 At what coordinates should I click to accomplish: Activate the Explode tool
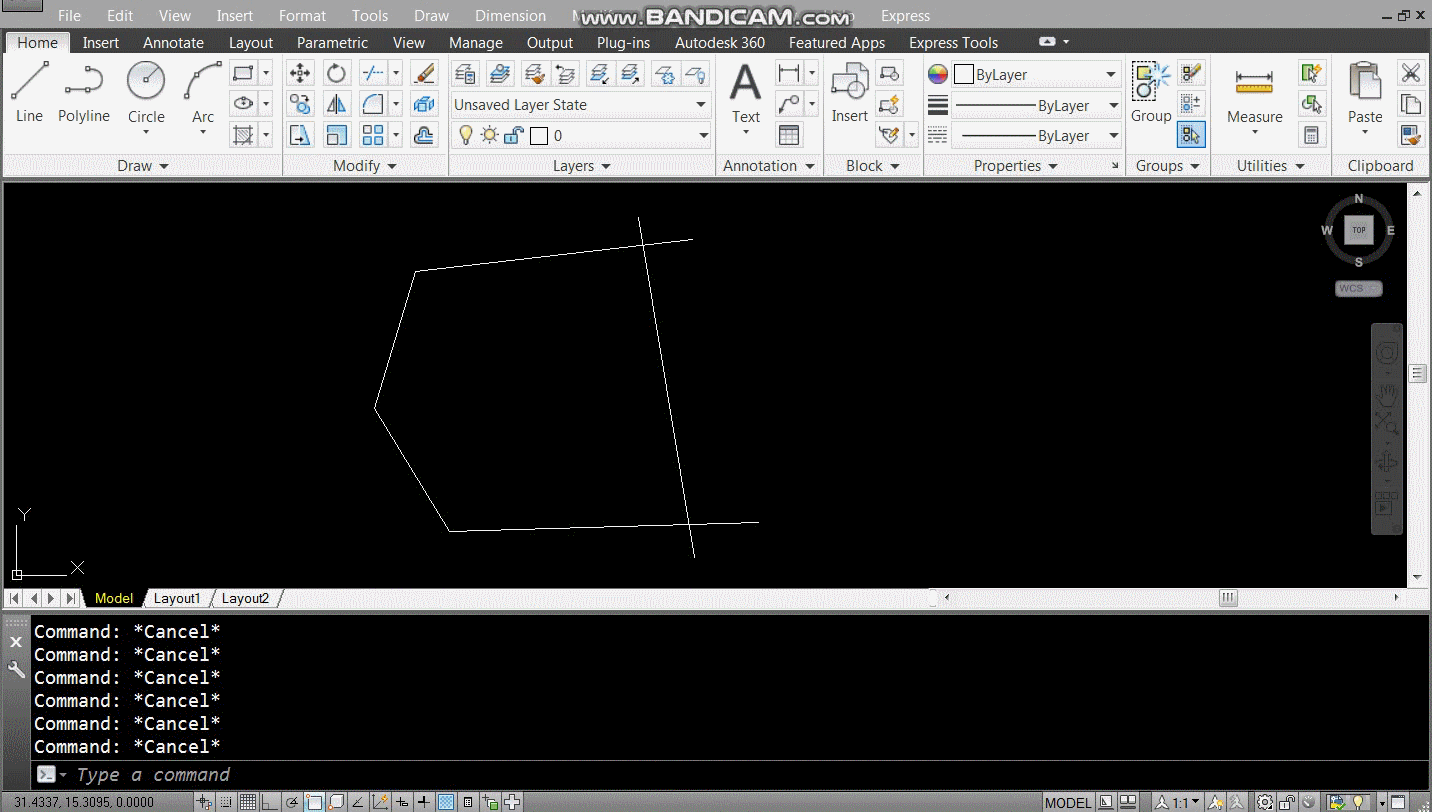424,104
